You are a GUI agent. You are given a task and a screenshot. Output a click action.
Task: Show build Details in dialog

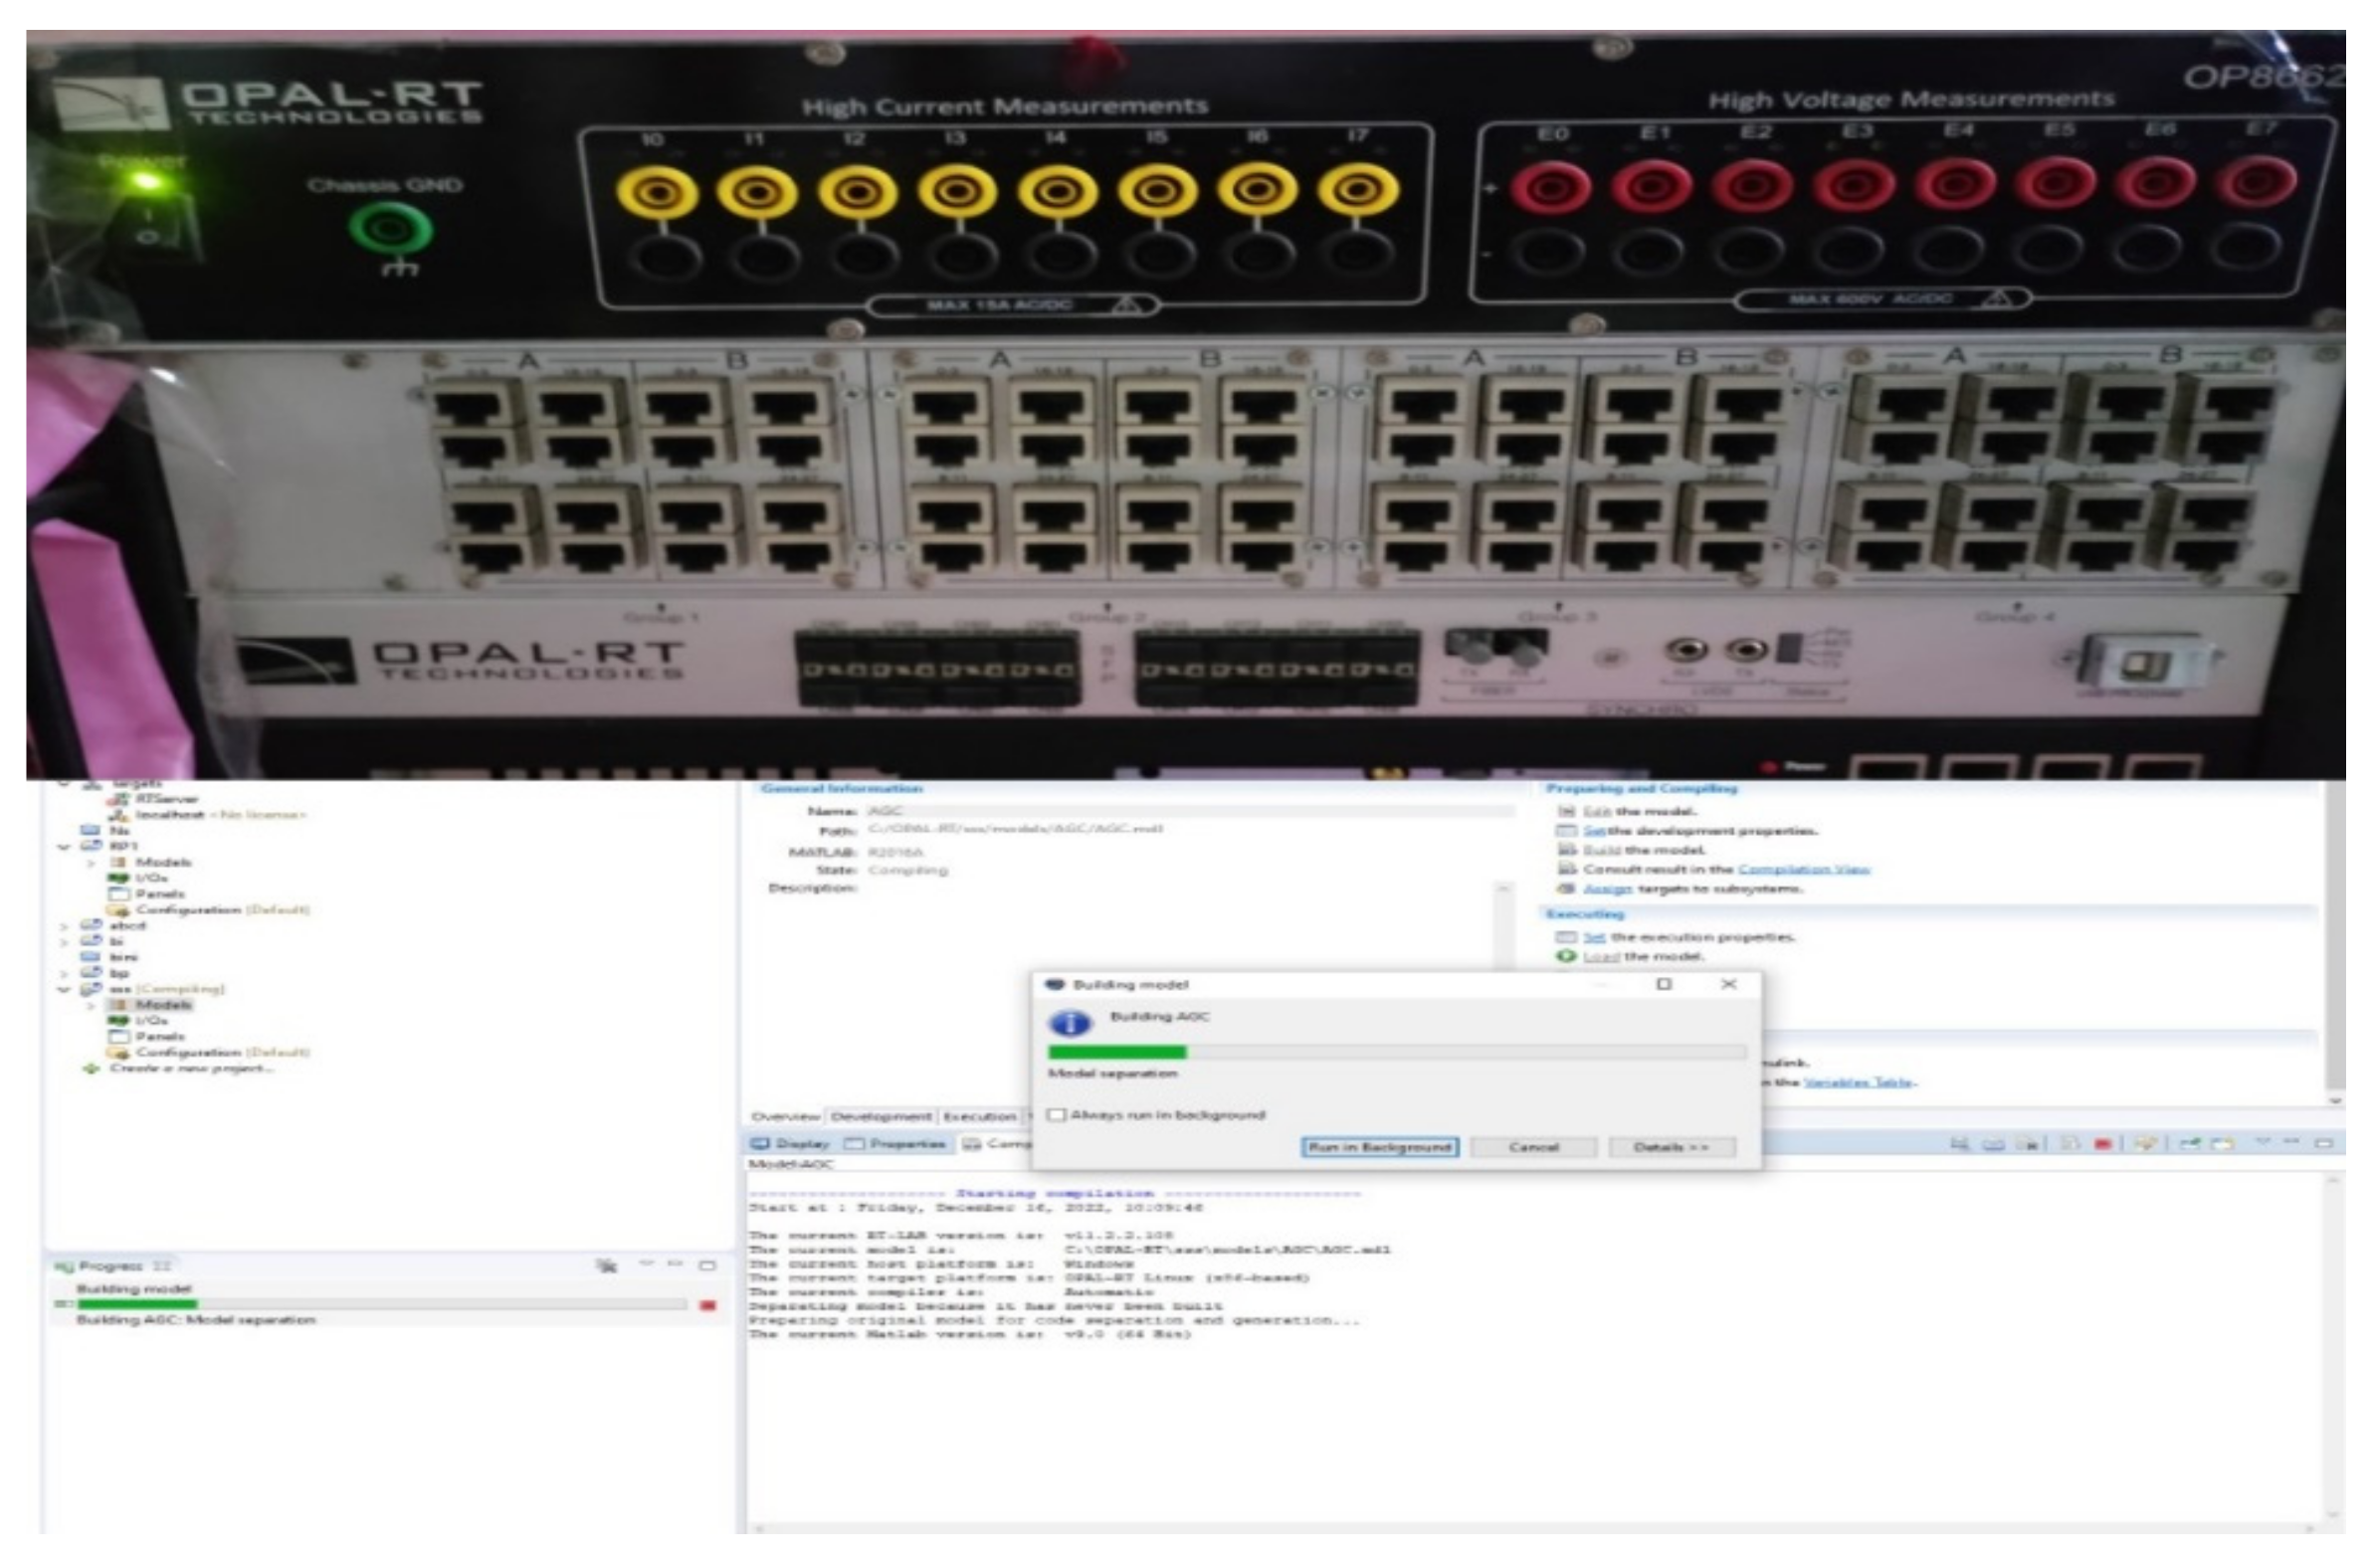(1671, 1147)
